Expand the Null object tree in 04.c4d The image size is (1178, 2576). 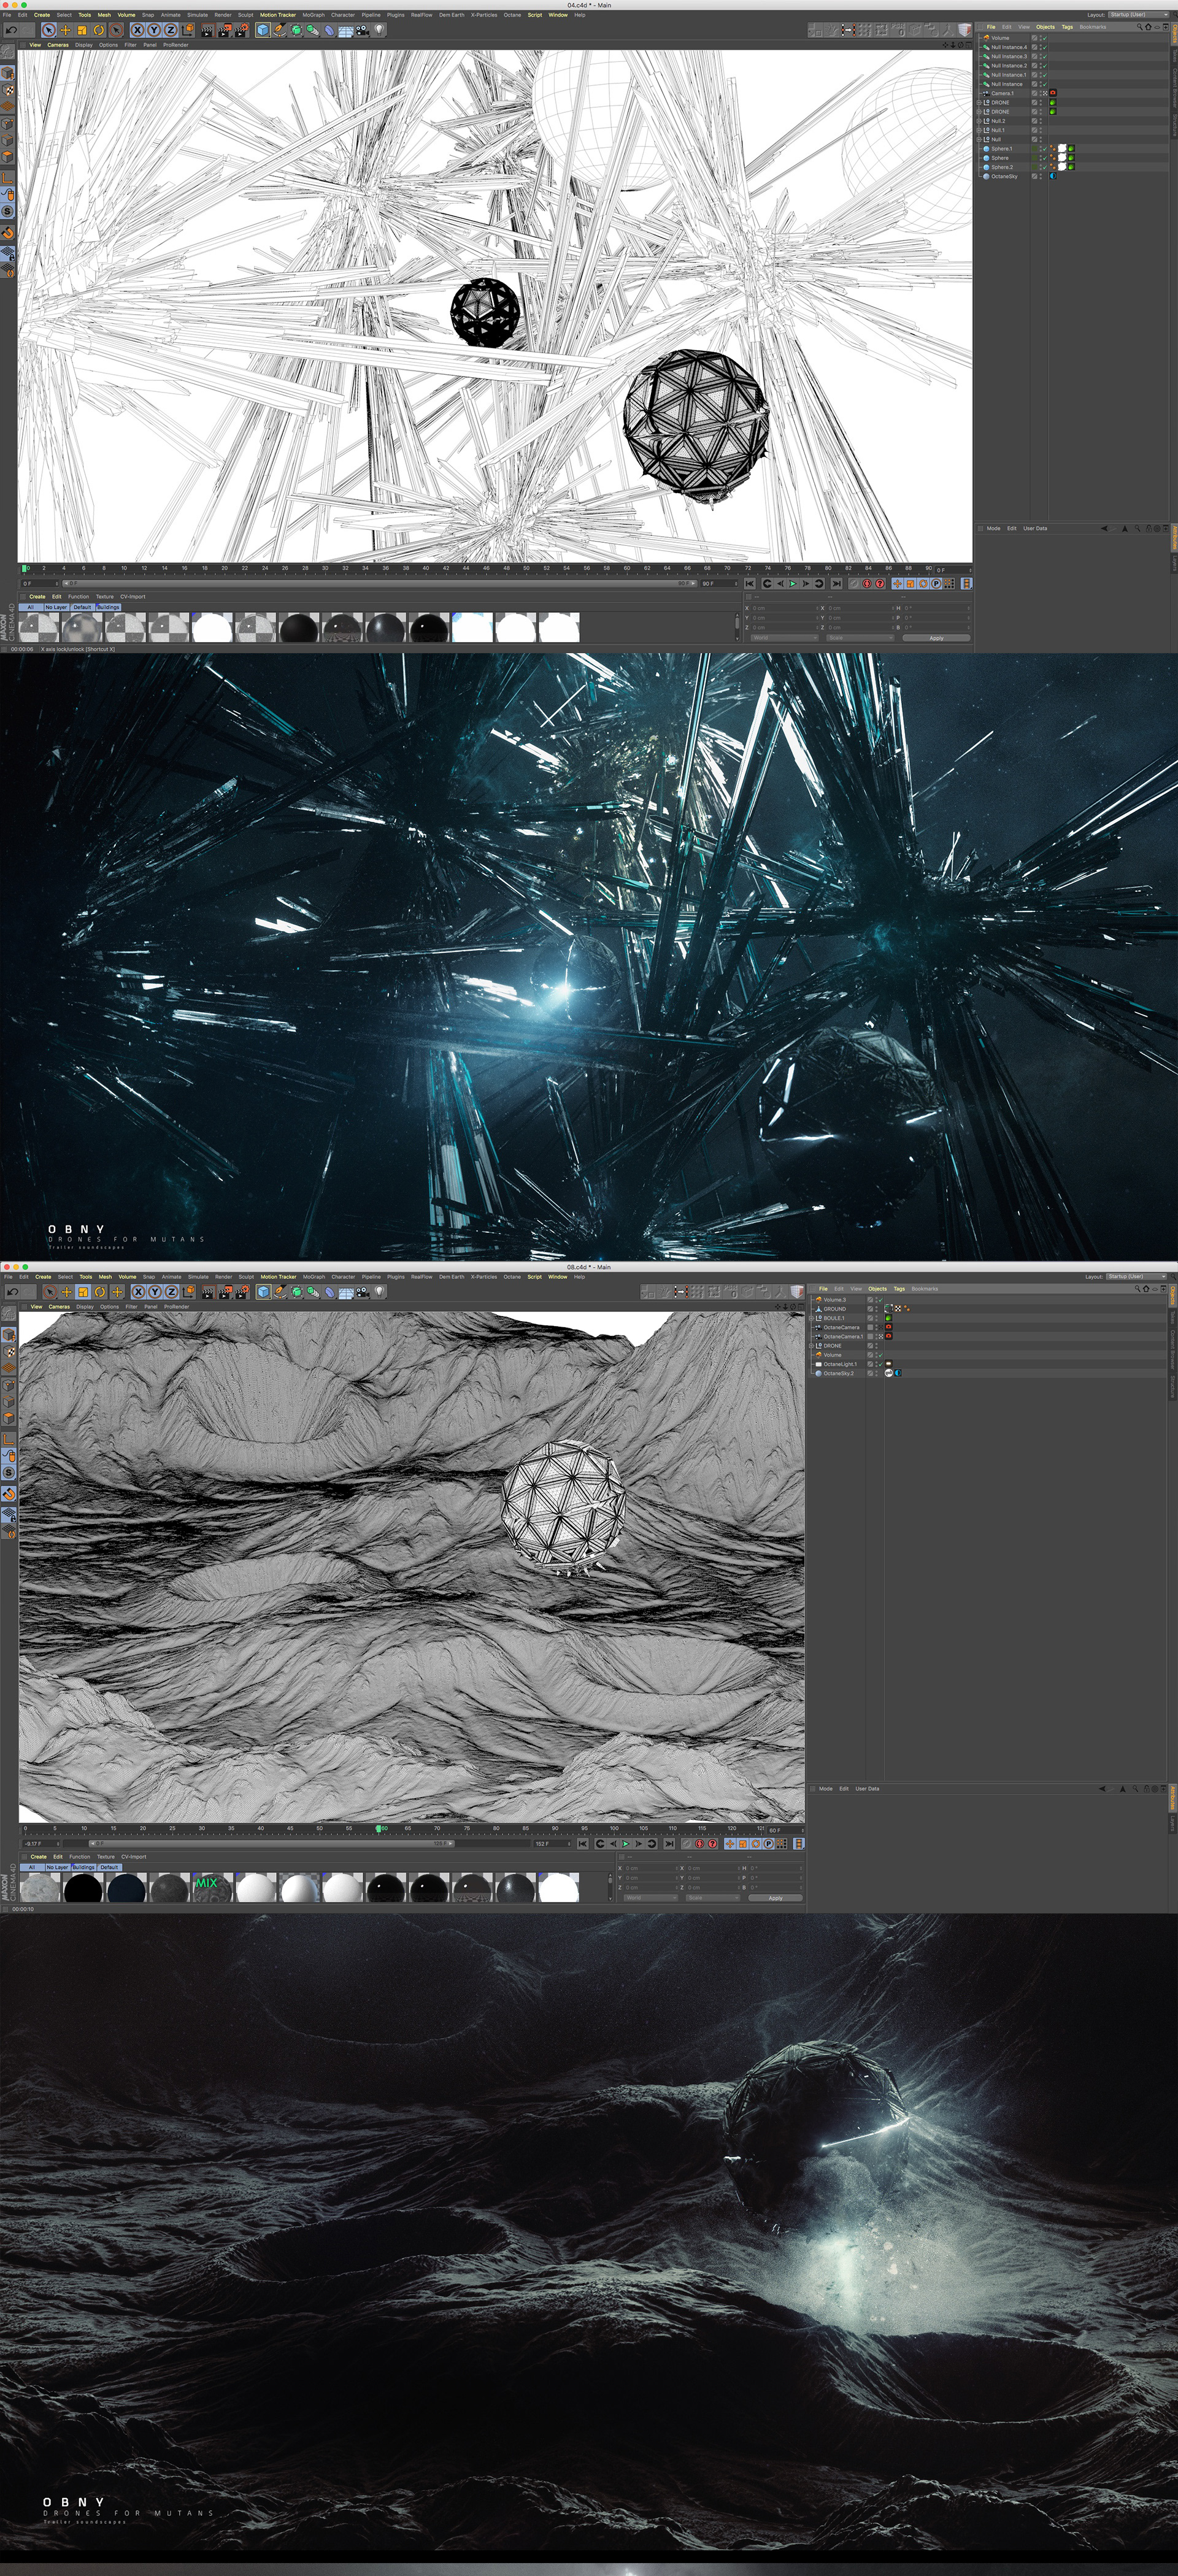(979, 140)
